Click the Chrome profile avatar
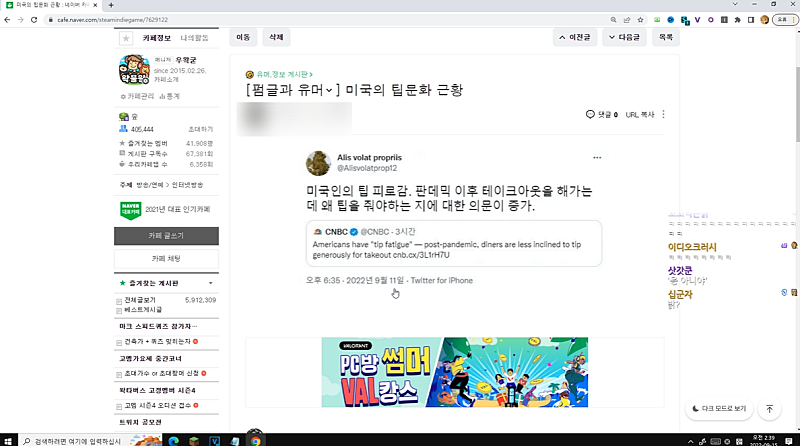This screenshot has height=446, width=800. pyautogui.click(x=764, y=19)
